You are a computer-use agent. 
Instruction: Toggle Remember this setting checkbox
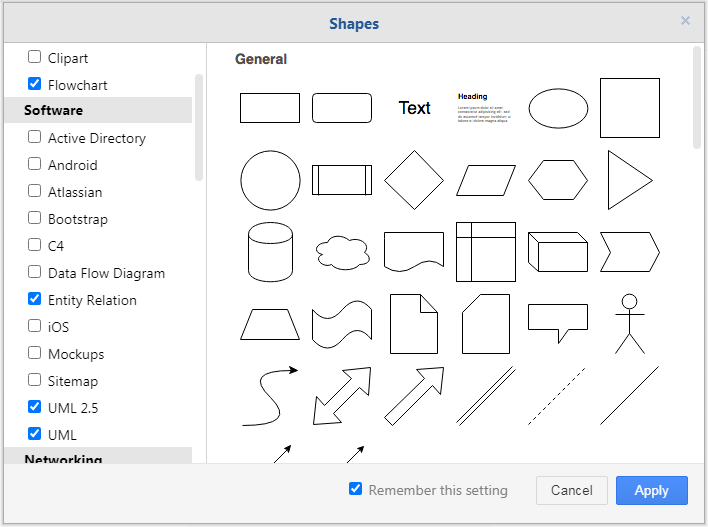pyautogui.click(x=355, y=490)
